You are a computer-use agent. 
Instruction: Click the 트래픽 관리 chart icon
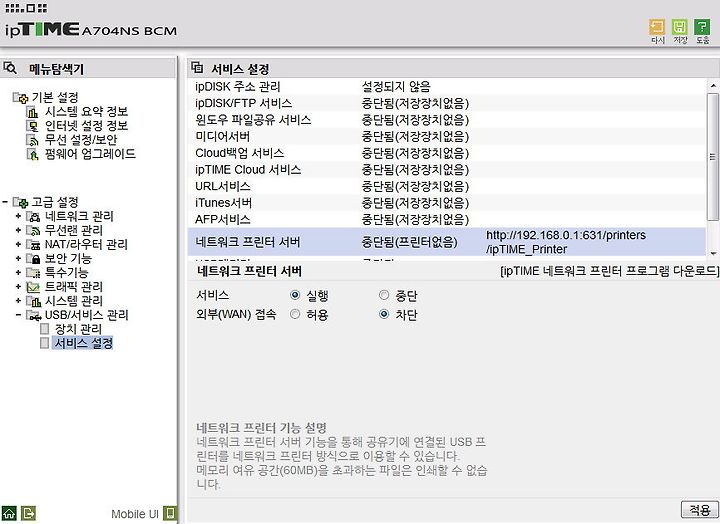point(34,287)
